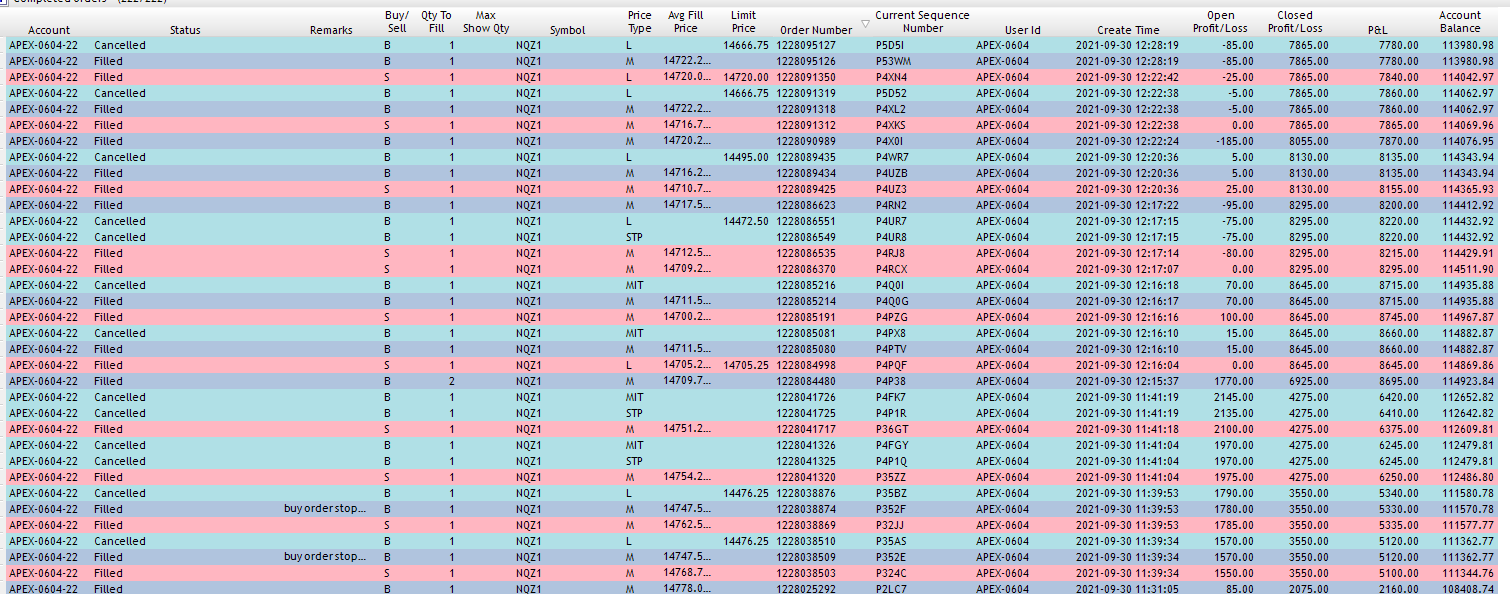
Task: Select limit price 14705.25
Action: [x=746, y=365]
